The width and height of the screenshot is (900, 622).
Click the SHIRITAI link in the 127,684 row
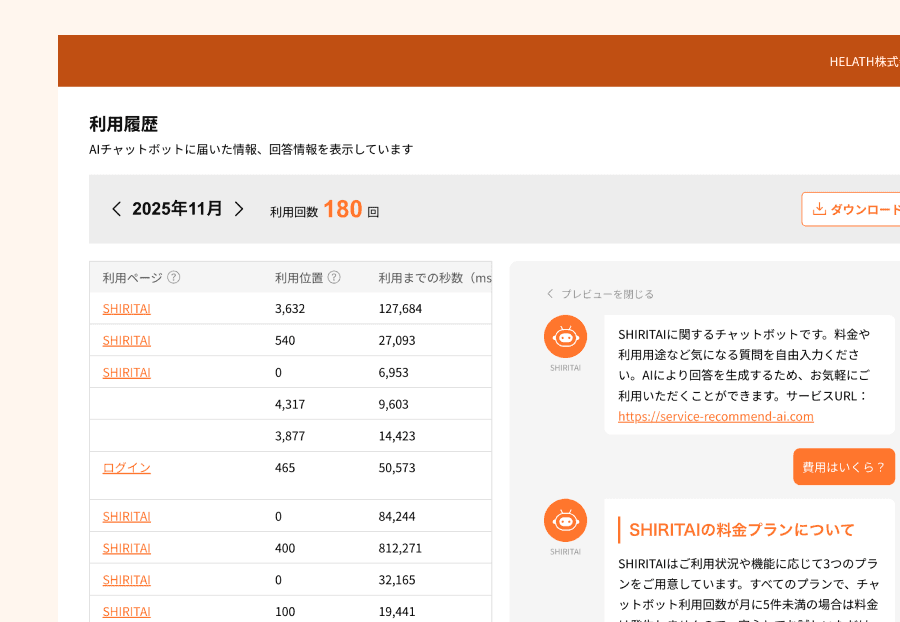(127, 309)
